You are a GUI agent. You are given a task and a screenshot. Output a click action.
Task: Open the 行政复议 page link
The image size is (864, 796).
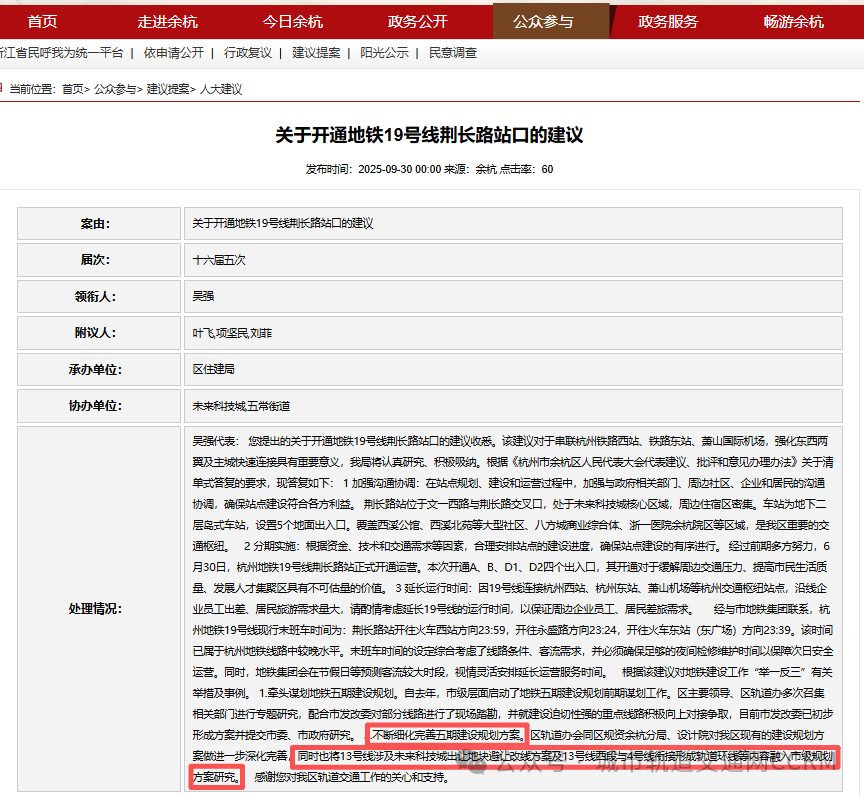(x=247, y=54)
